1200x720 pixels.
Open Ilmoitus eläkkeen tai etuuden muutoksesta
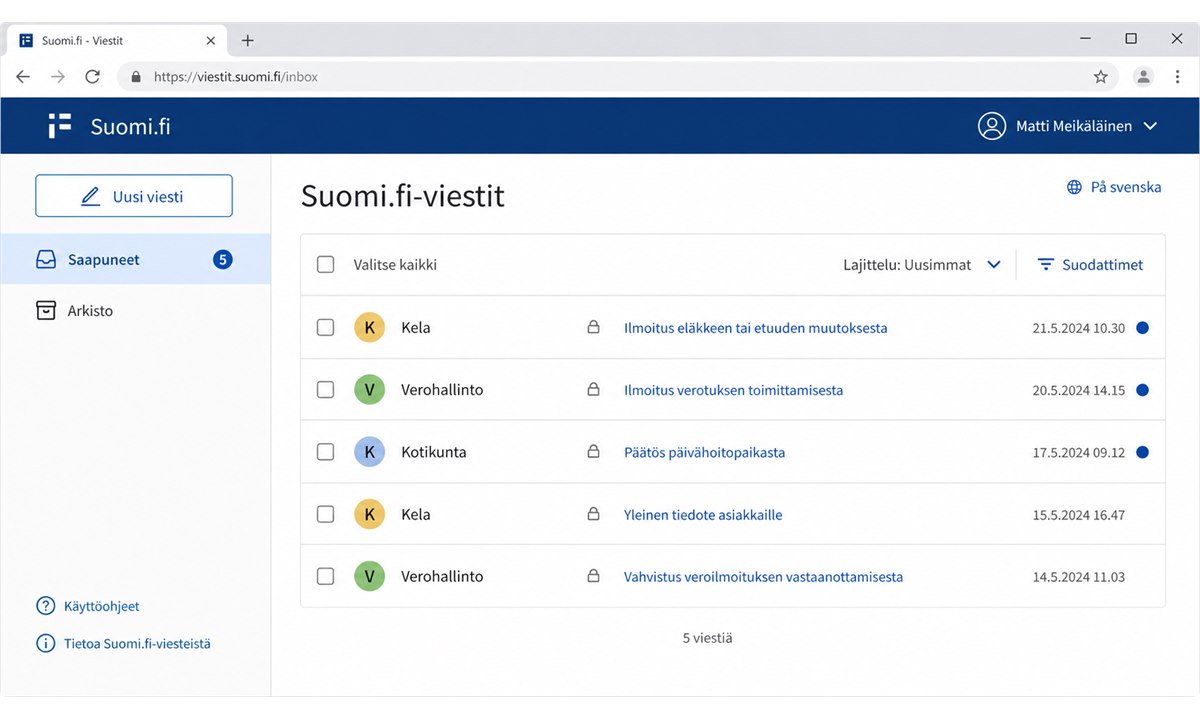(x=756, y=328)
